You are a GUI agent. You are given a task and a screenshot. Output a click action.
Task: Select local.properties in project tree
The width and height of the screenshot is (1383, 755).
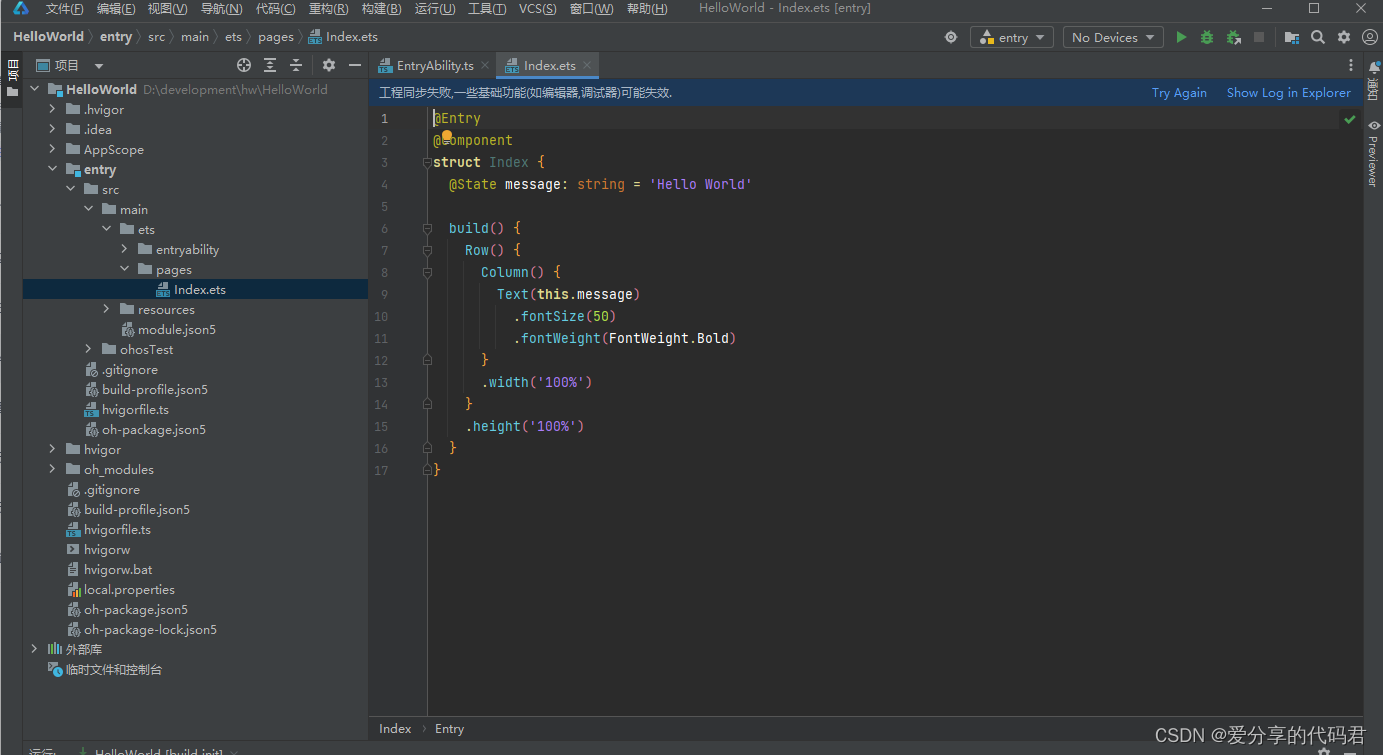pos(129,589)
